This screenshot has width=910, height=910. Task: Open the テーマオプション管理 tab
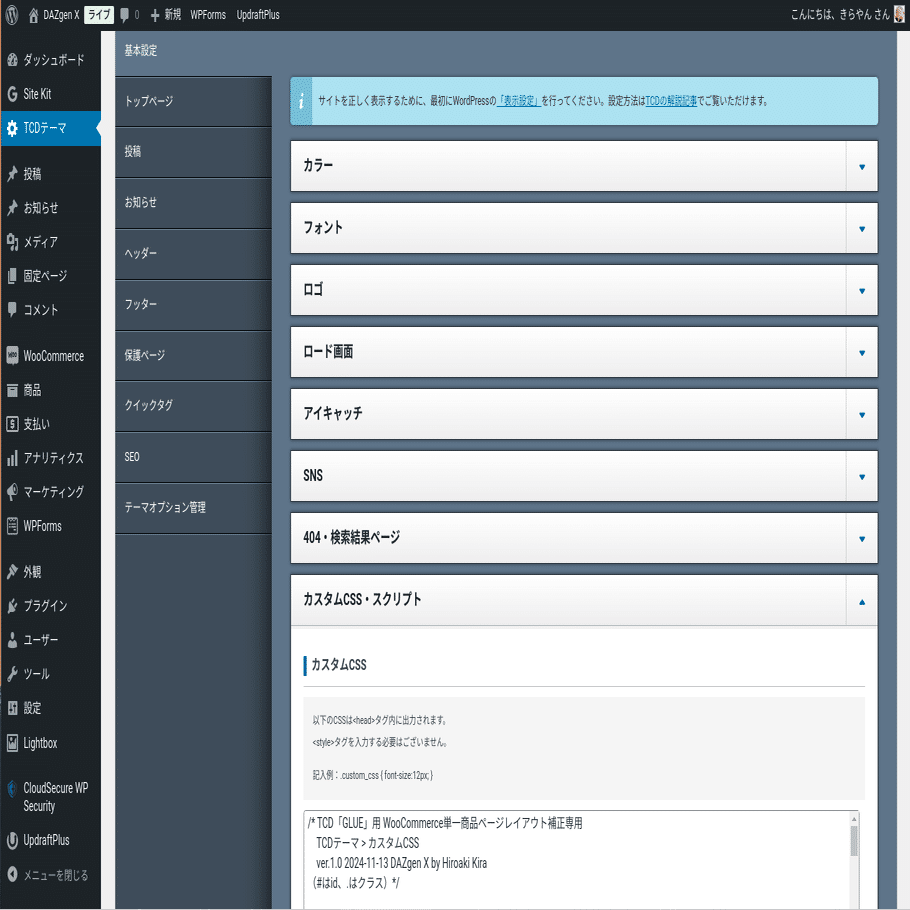click(x=193, y=507)
